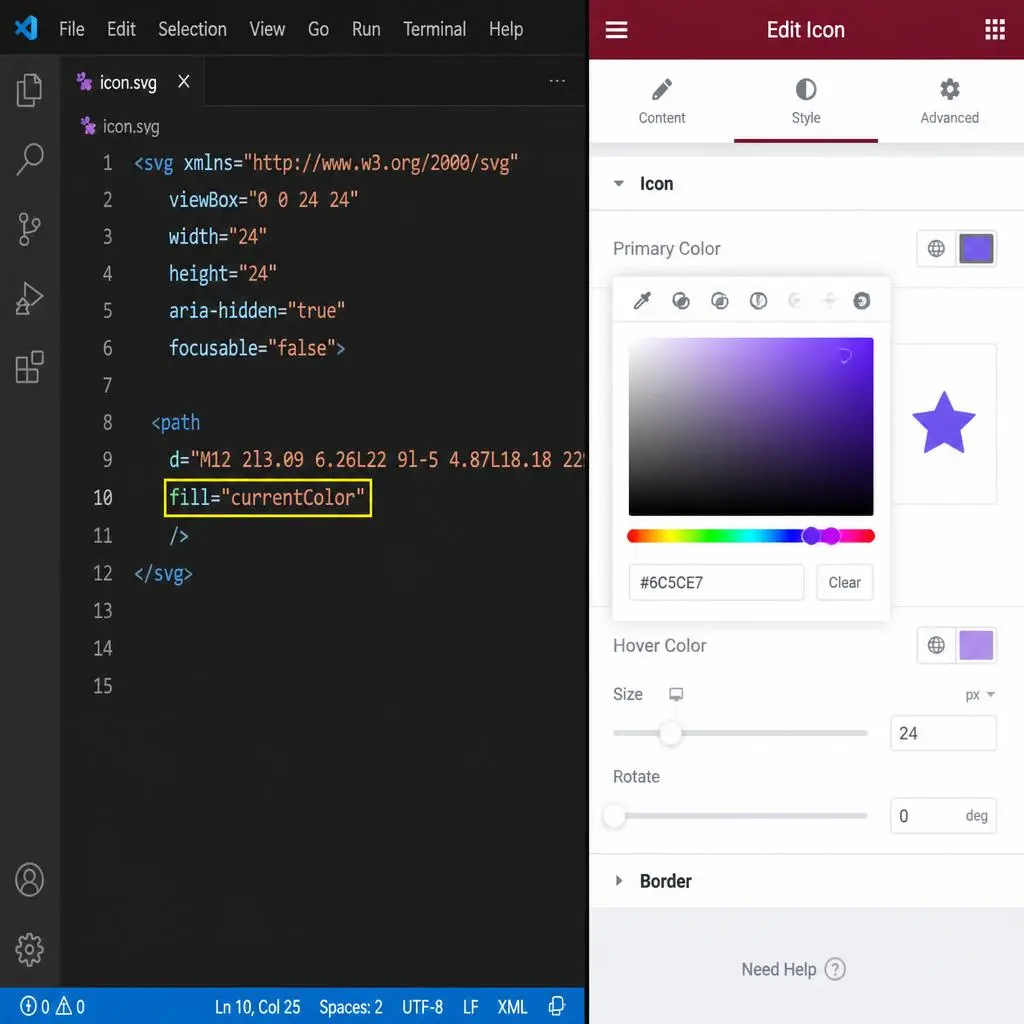Open the File menu

click(71, 29)
